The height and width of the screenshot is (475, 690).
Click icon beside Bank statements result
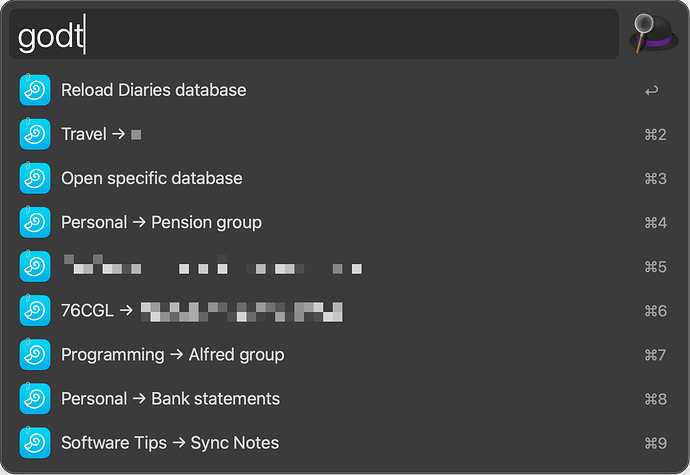pos(35,398)
